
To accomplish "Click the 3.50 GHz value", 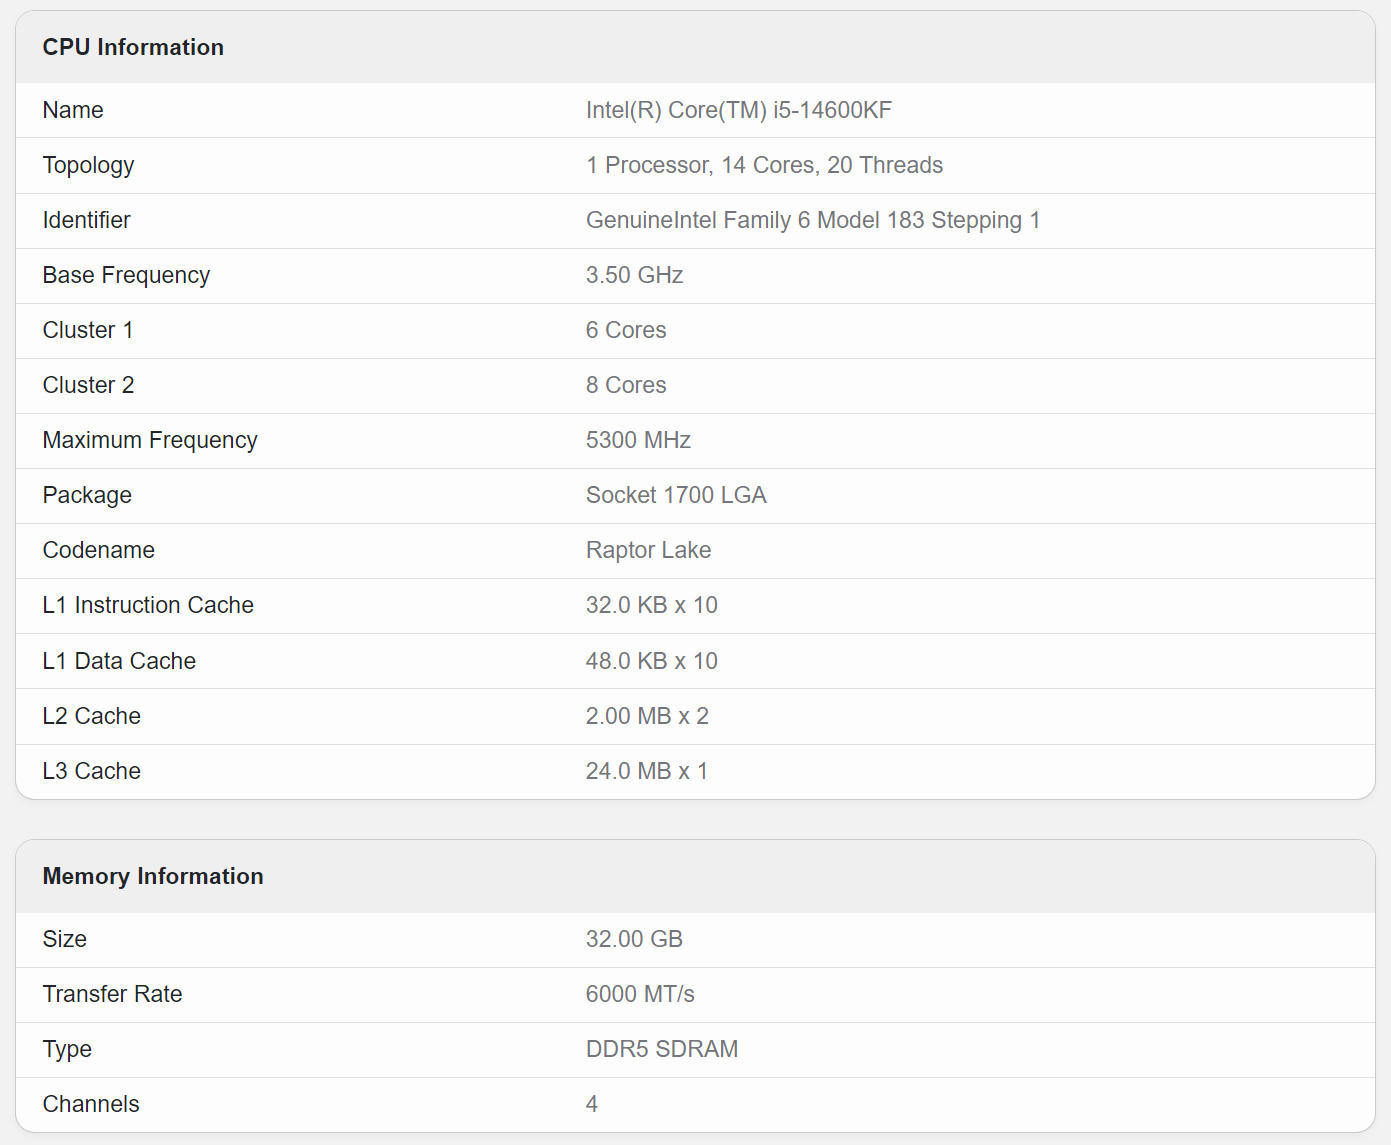I will click(x=634, y=275).
